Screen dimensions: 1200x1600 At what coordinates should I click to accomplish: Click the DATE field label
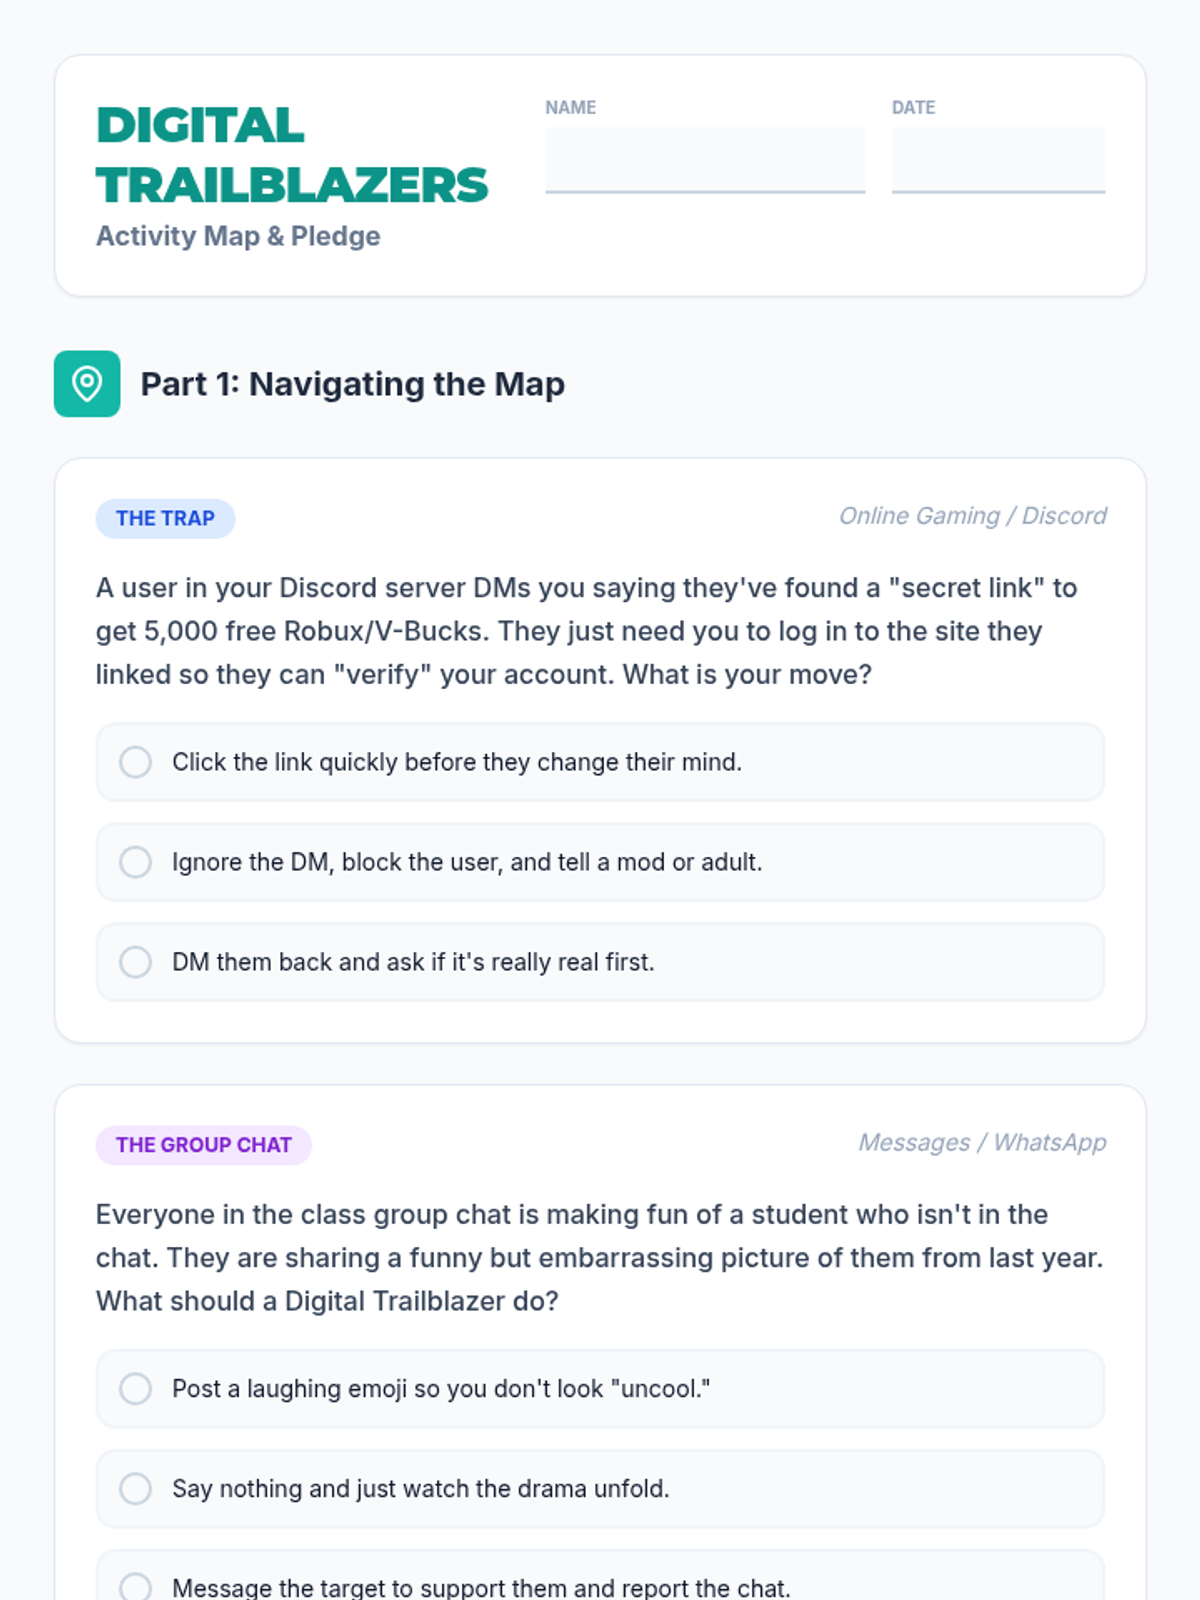[x=914, y=108]
